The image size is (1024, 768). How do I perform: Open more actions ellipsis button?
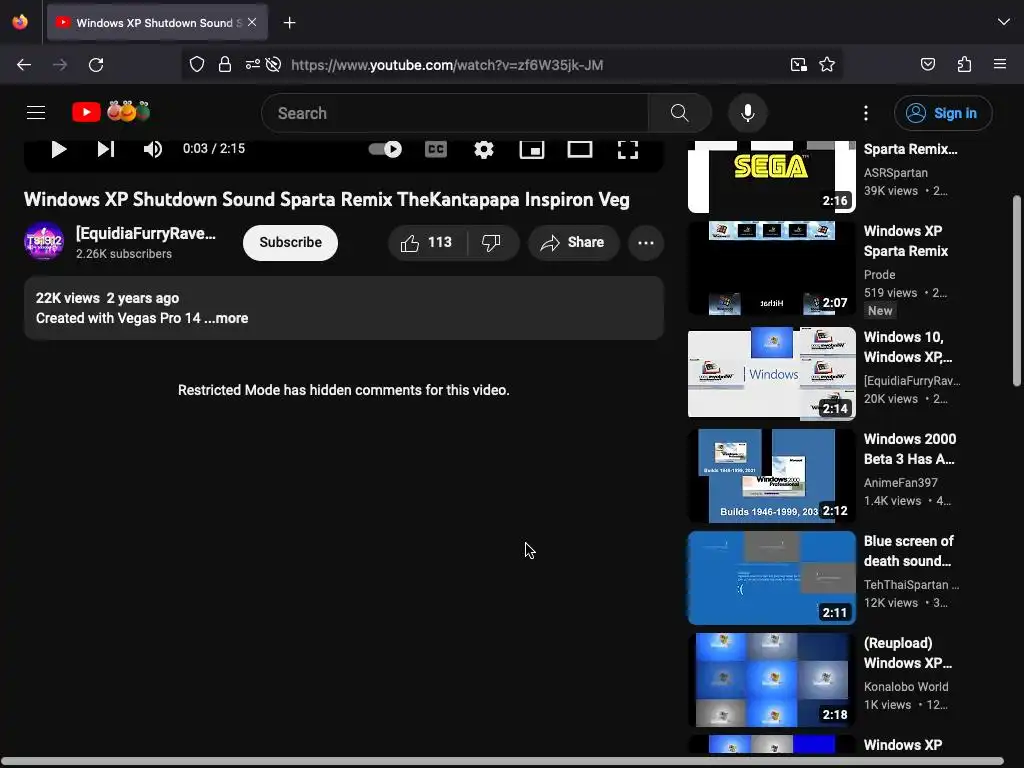(646, 243)
